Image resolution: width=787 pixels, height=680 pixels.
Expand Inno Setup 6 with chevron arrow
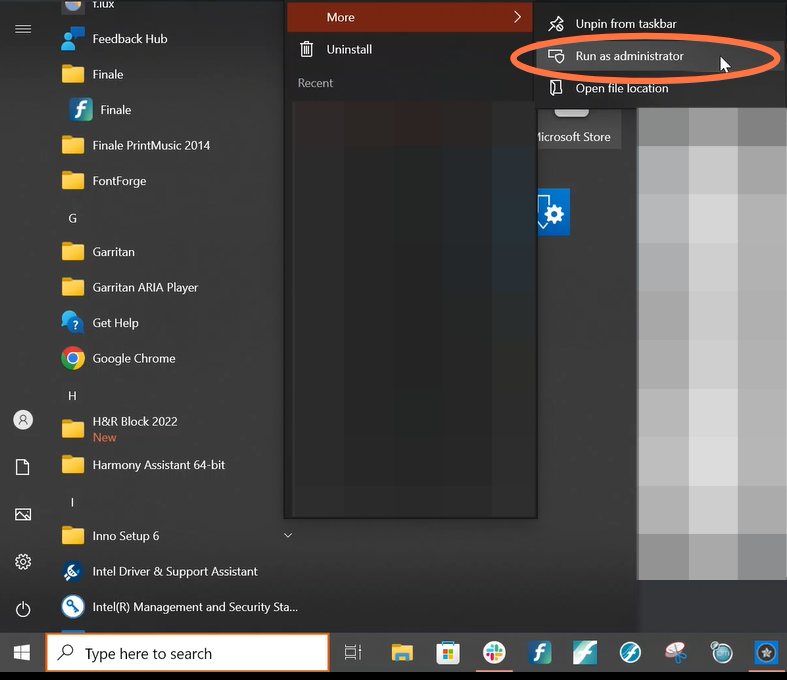tap(288, 535)
